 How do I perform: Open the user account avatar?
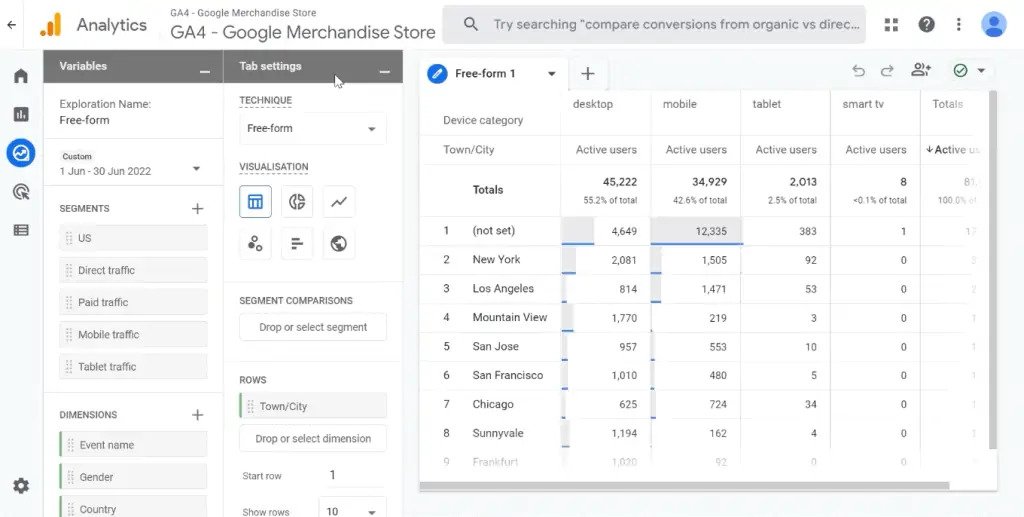coord(994,25)
